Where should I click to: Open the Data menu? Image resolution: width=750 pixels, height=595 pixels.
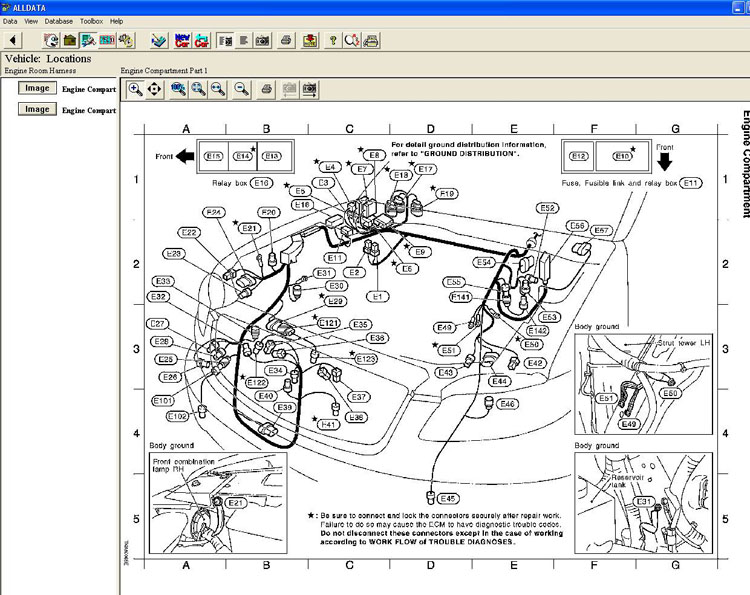coord(10,21)
